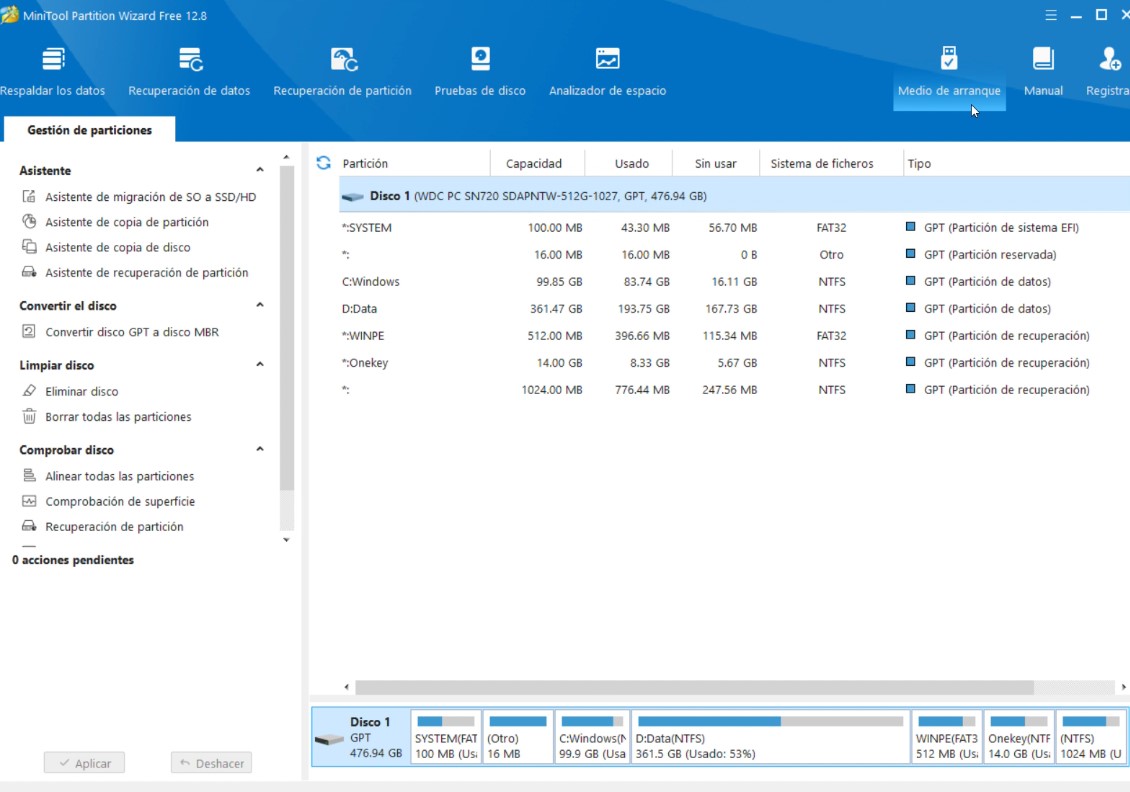This screenshot has height=792, width=1130.
Task: Select Gestión de particiones tab
Action: pyautogui.click(x=89, y=130)
